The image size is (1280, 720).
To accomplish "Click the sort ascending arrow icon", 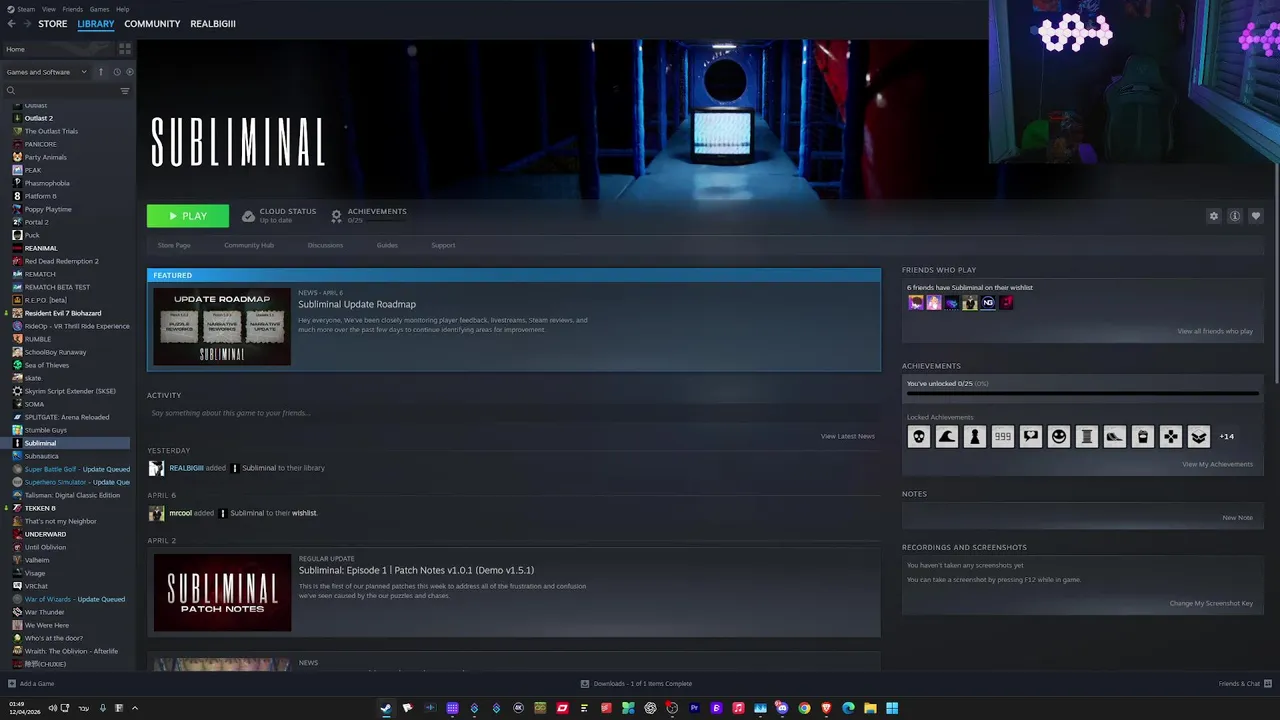I will (100, 72).
